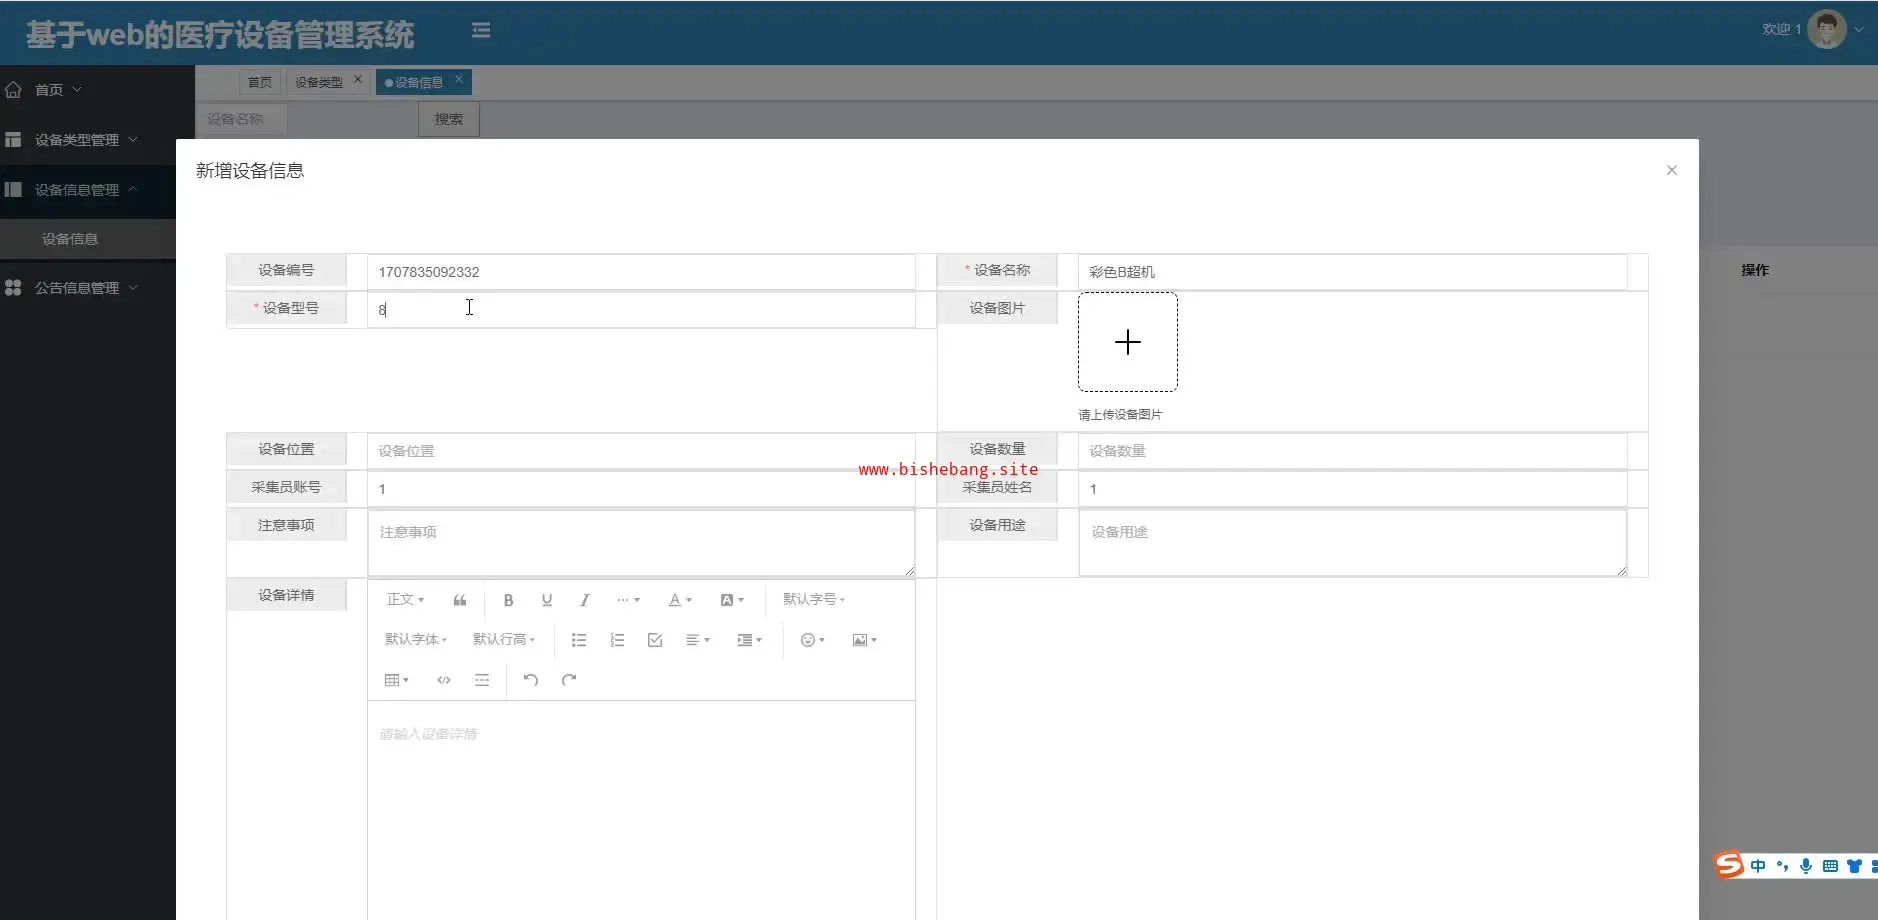
Task: Click the 设备名称 search field behind dialog
Action: 242,119
